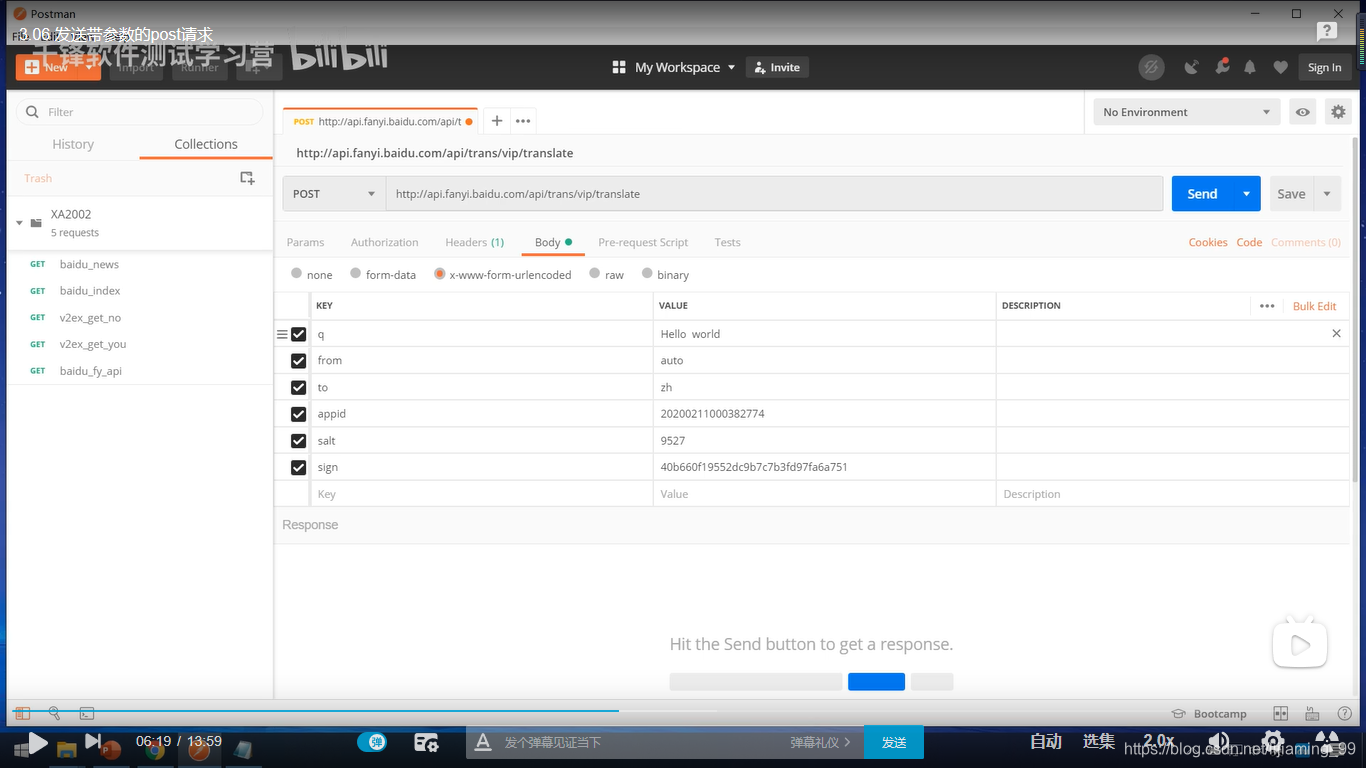
Task: Open find and replace icon in status bar
Action: [55, 714]
